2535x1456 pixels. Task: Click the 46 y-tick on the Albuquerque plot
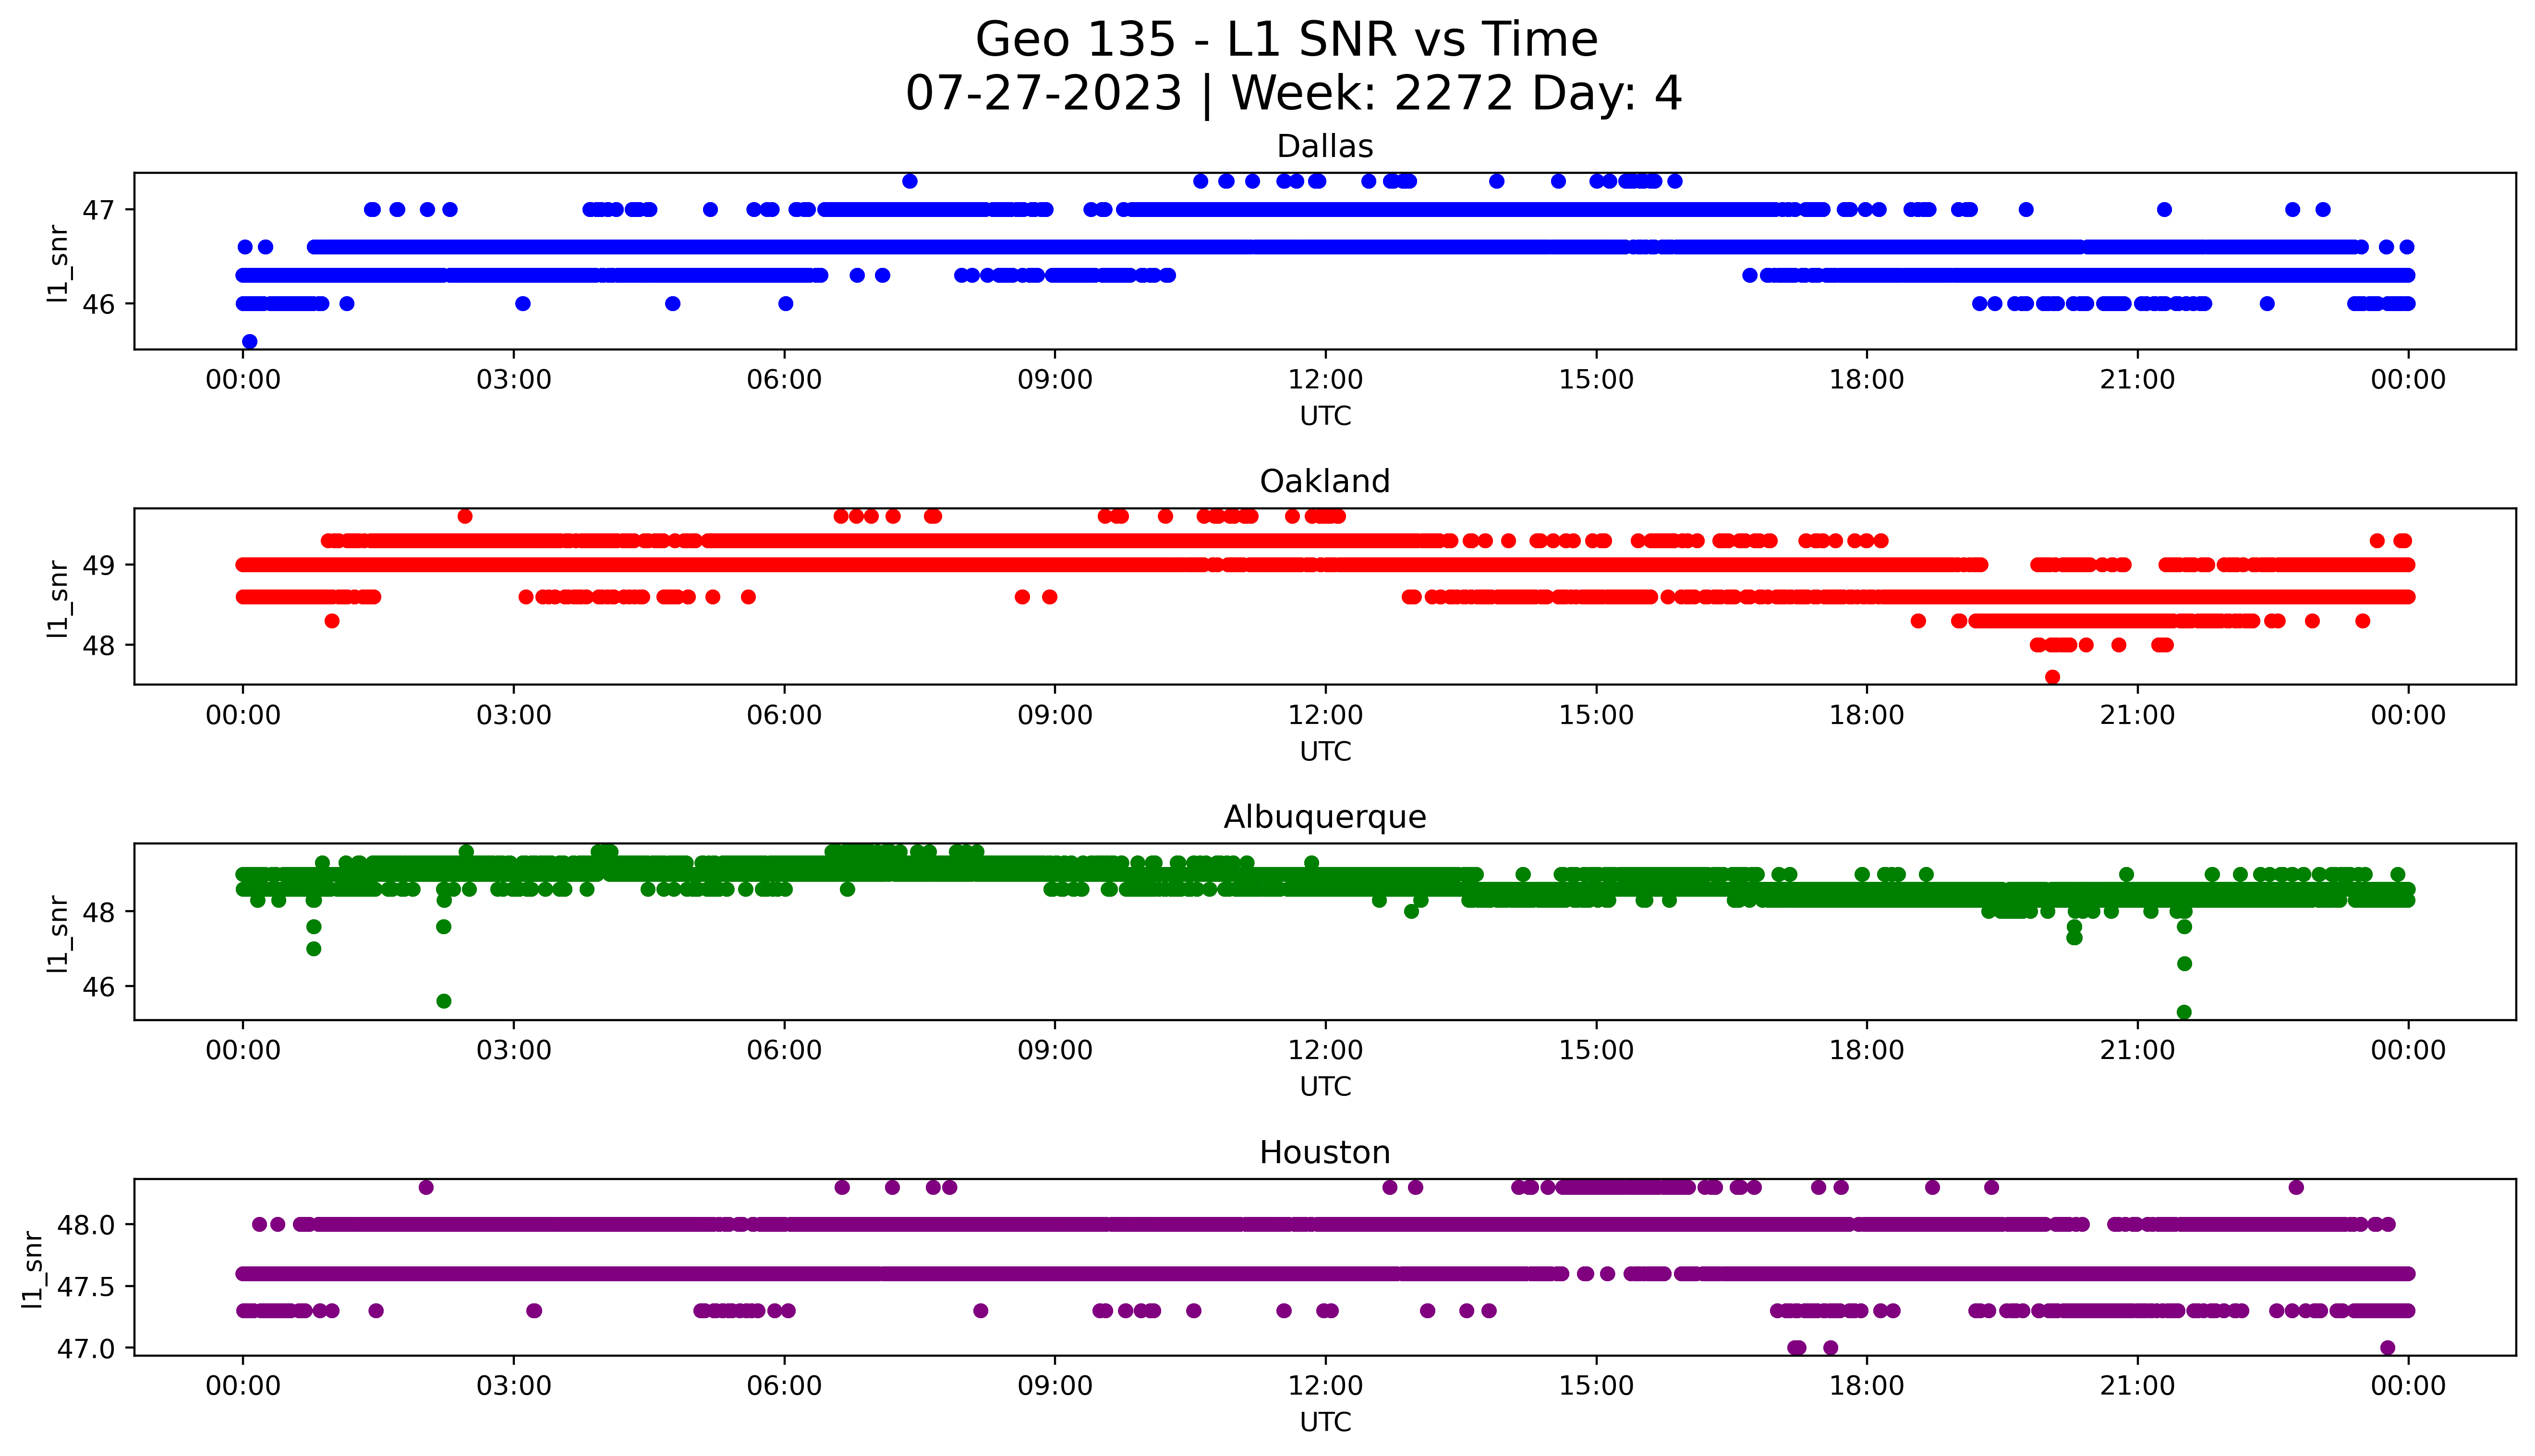point(100,987)
